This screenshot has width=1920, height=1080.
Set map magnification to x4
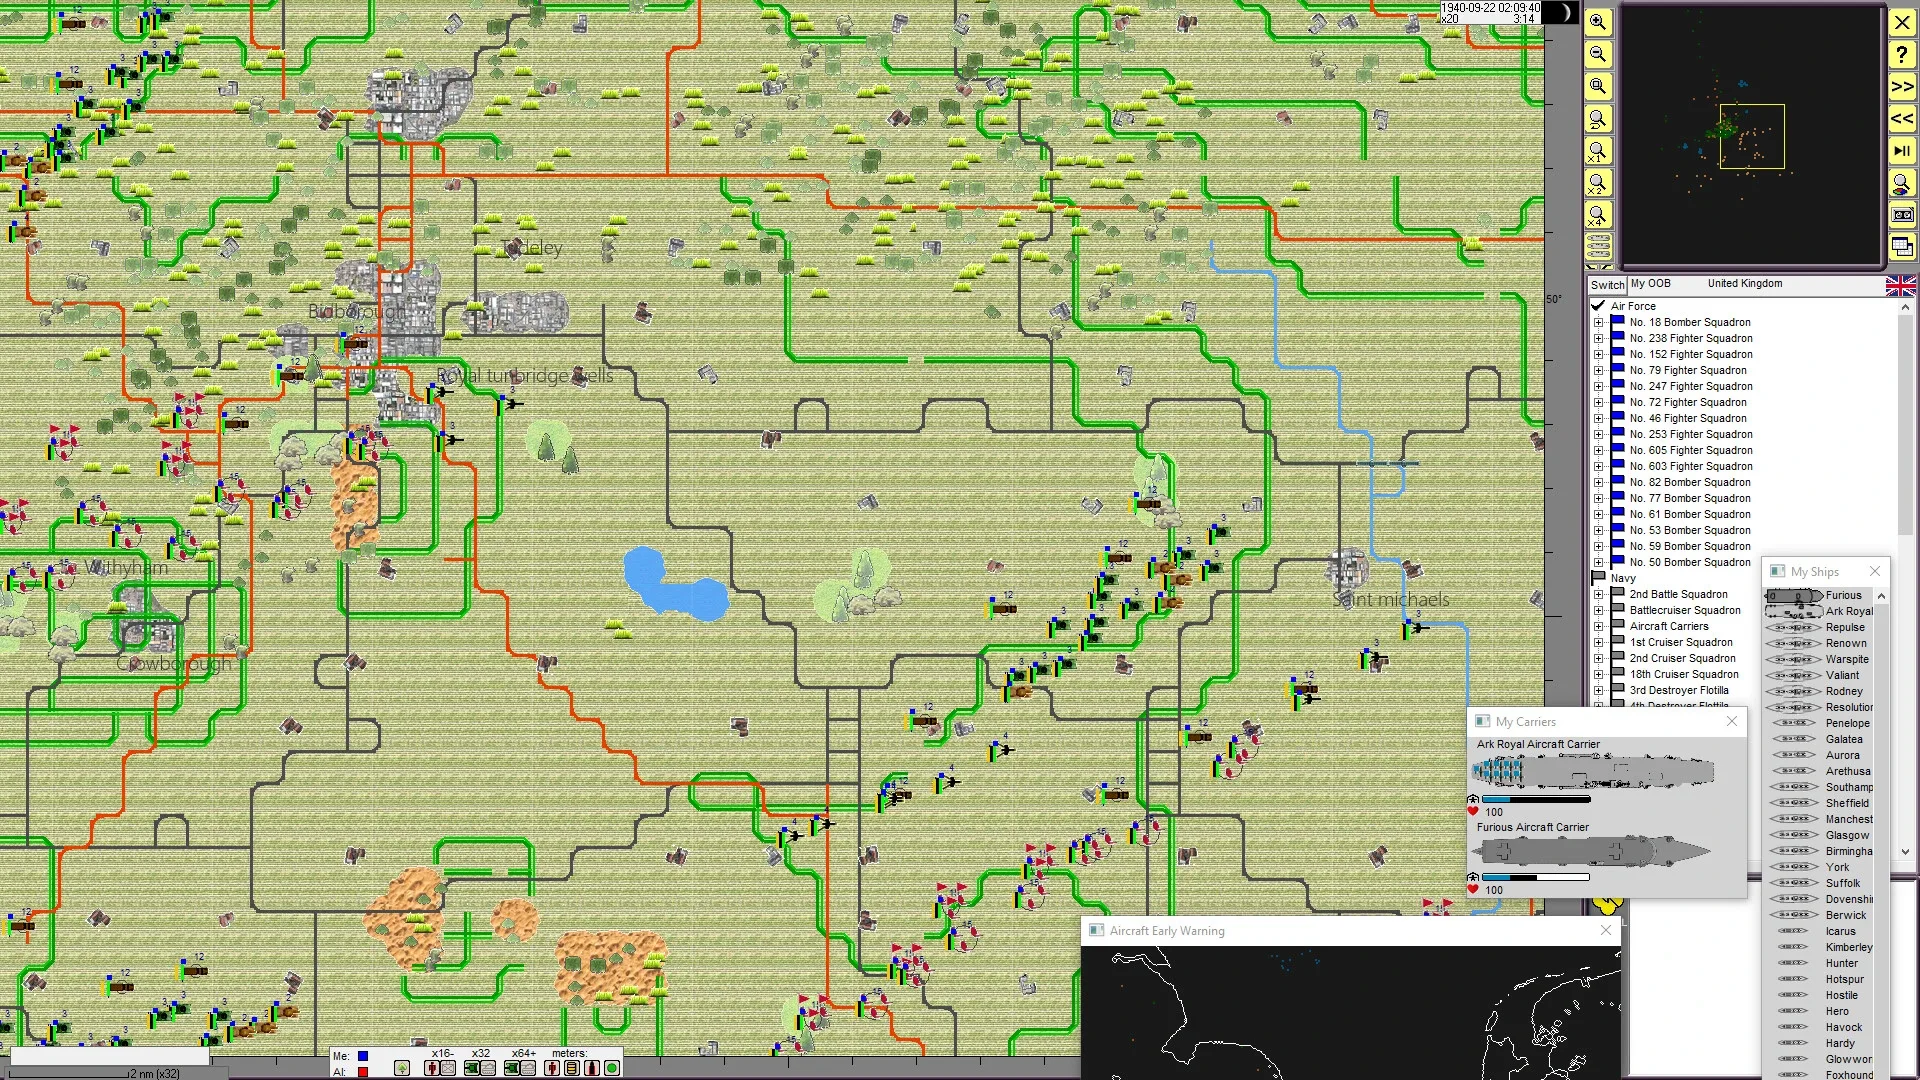coord(1599,216)
